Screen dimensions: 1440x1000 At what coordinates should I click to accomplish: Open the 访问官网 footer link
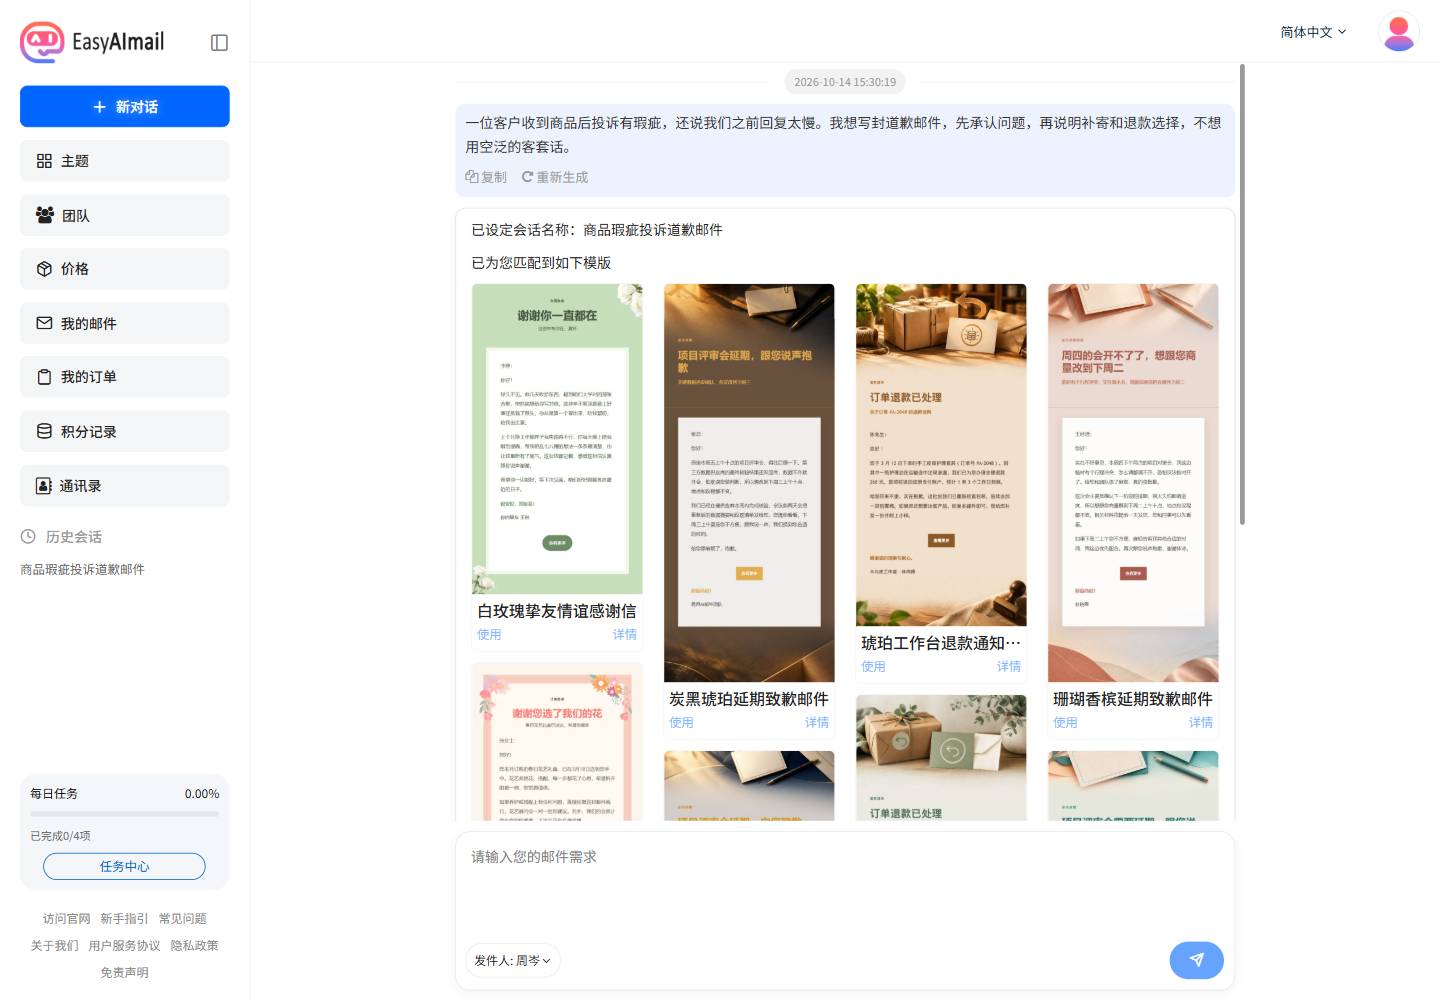point(66,918)
